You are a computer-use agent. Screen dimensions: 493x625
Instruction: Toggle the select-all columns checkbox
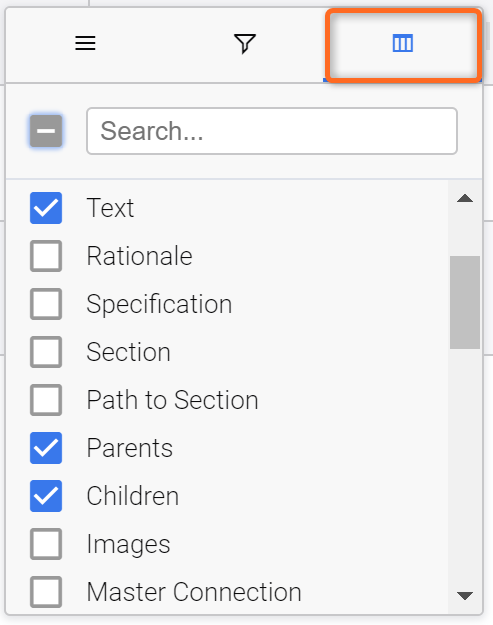(x=46, y=131)
